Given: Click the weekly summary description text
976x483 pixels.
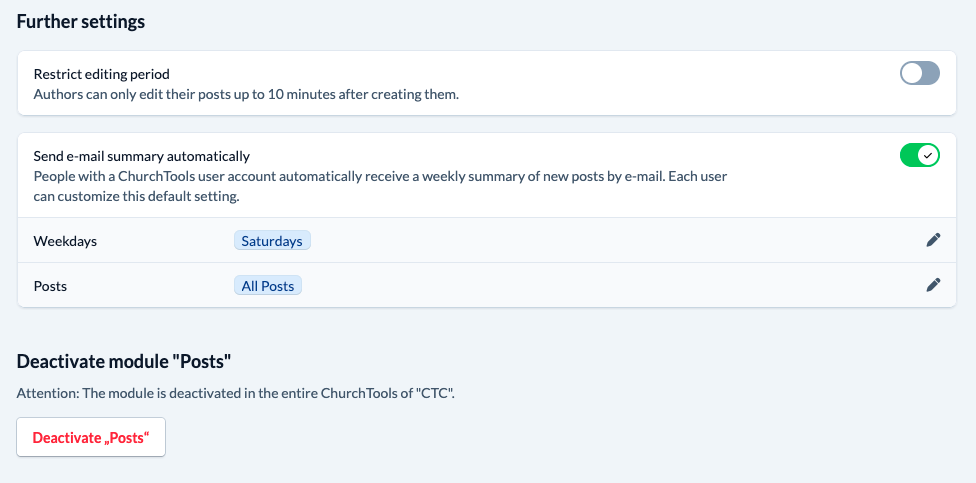Looking at the screenshot, I should pyautogui.click(x=380, y=186).
